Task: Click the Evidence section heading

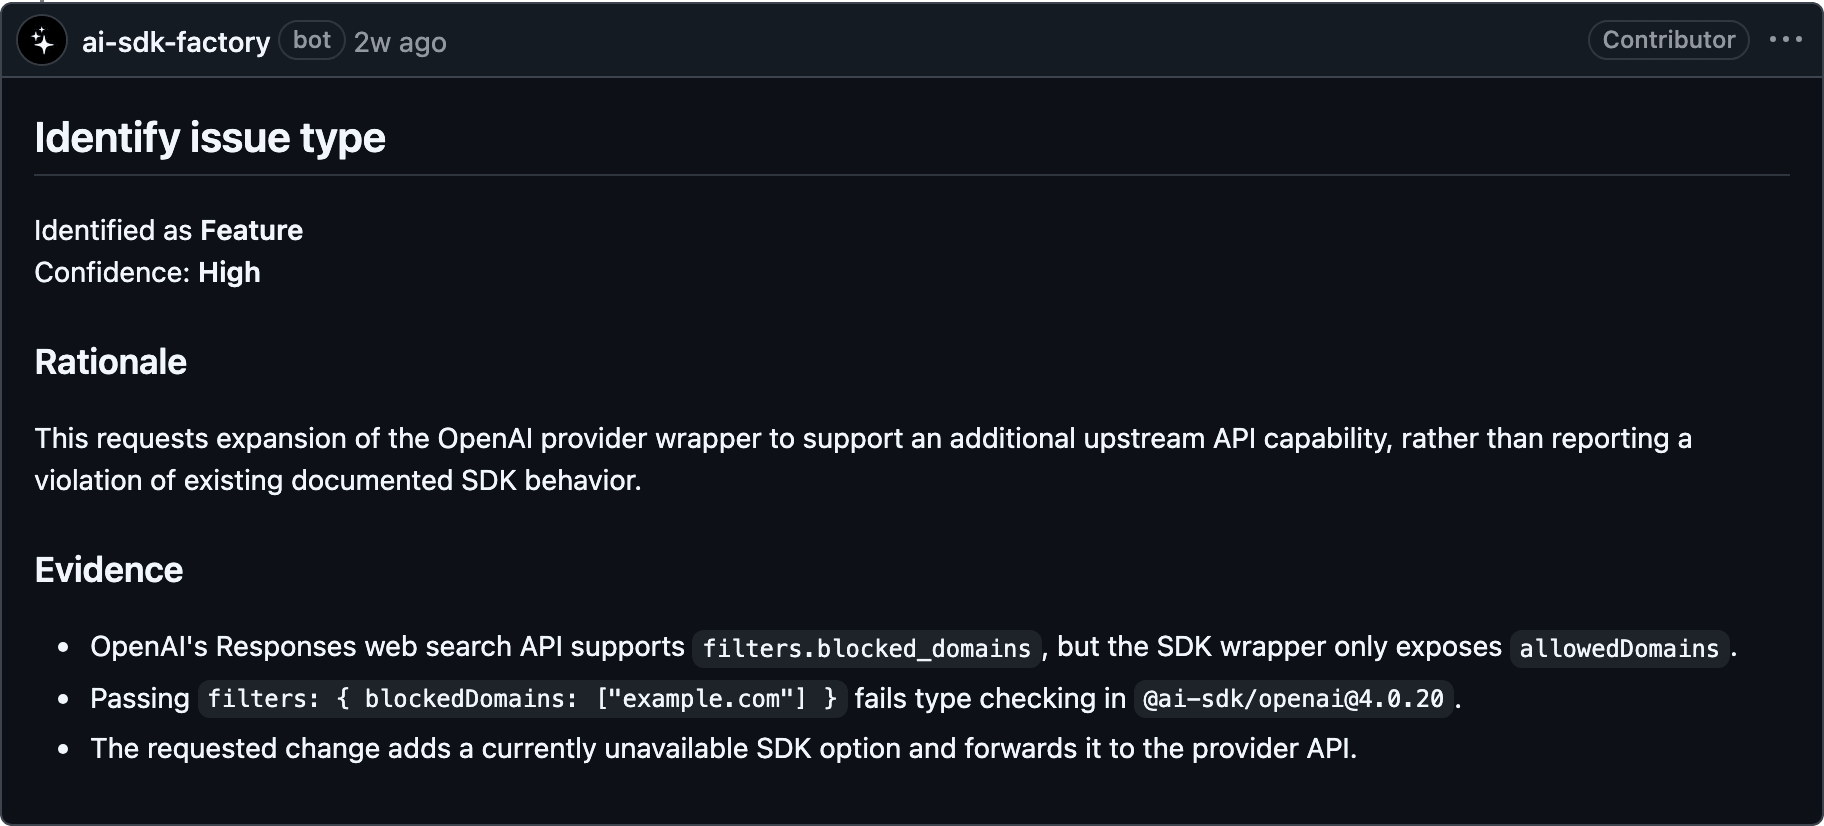Action: (x=109, y=570)
